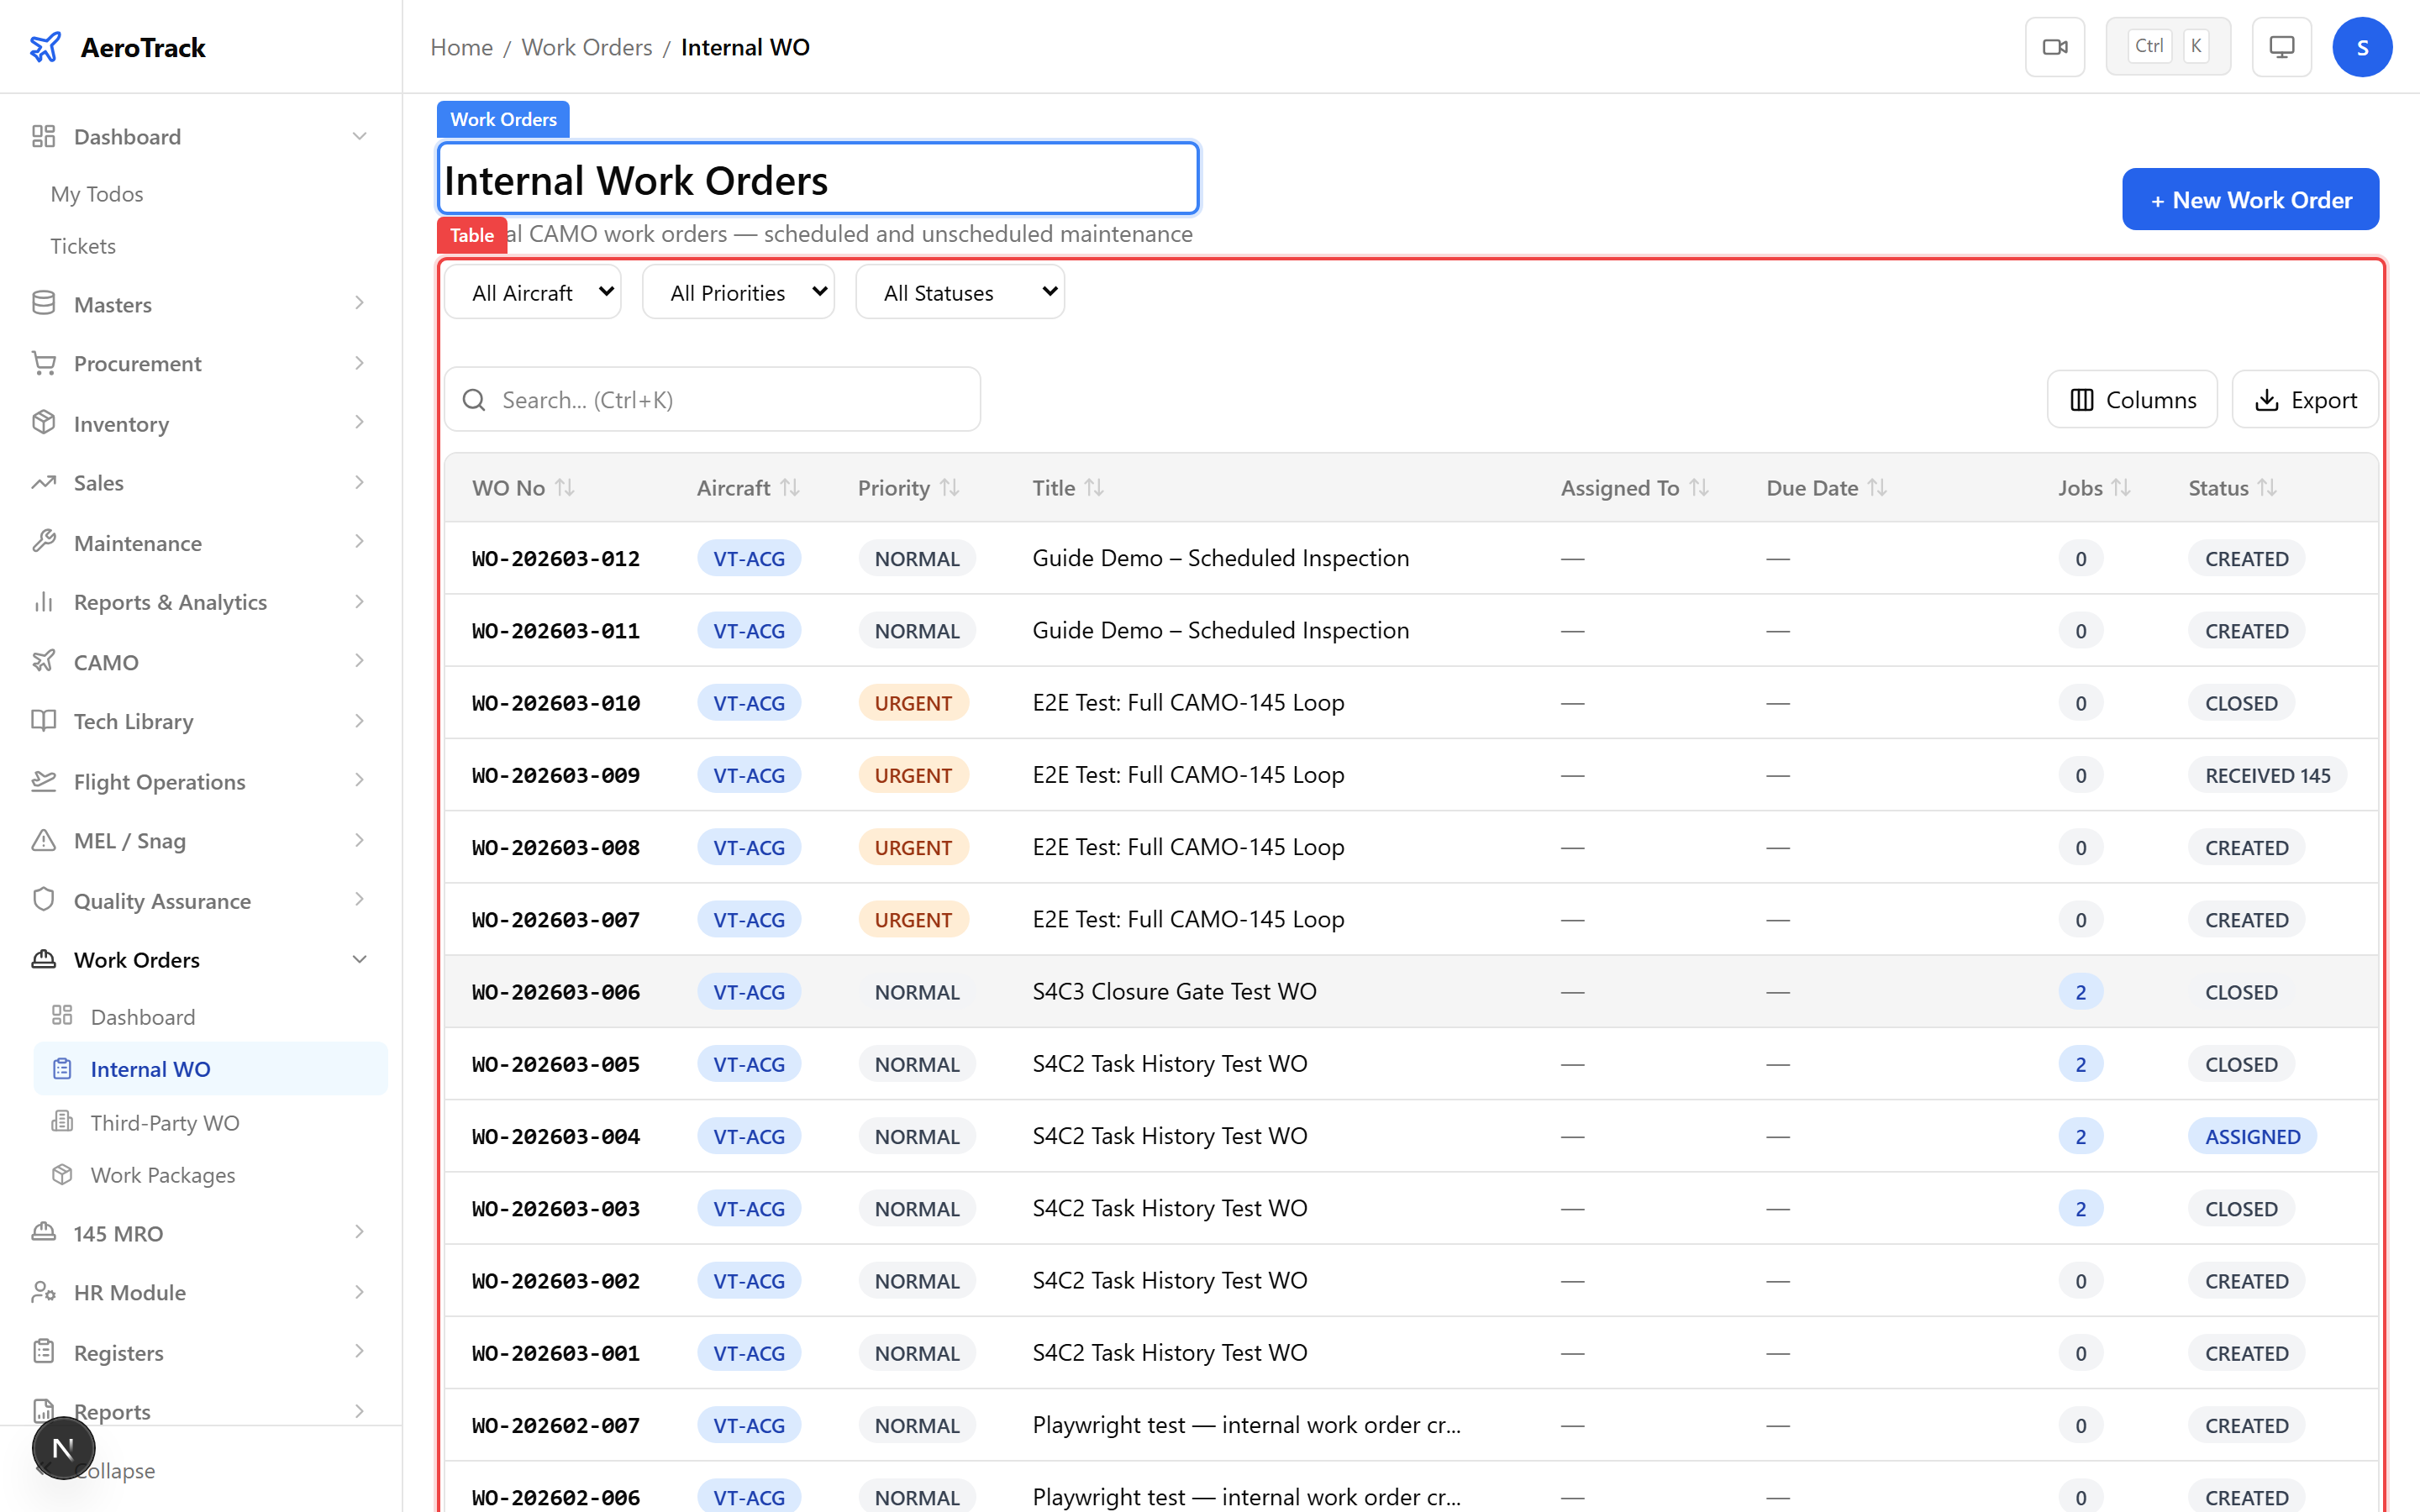The height and width of the screenshot is (1512, 2420).
Task: Collapse the Work Orders sidebar section
Action: coord(359,959)
